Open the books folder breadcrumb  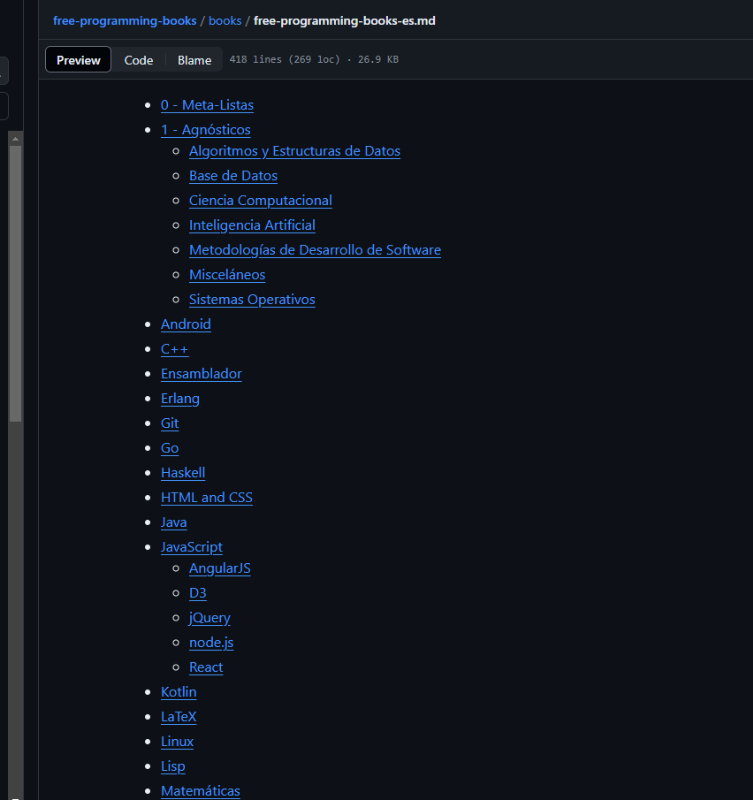tap(224, 20)
